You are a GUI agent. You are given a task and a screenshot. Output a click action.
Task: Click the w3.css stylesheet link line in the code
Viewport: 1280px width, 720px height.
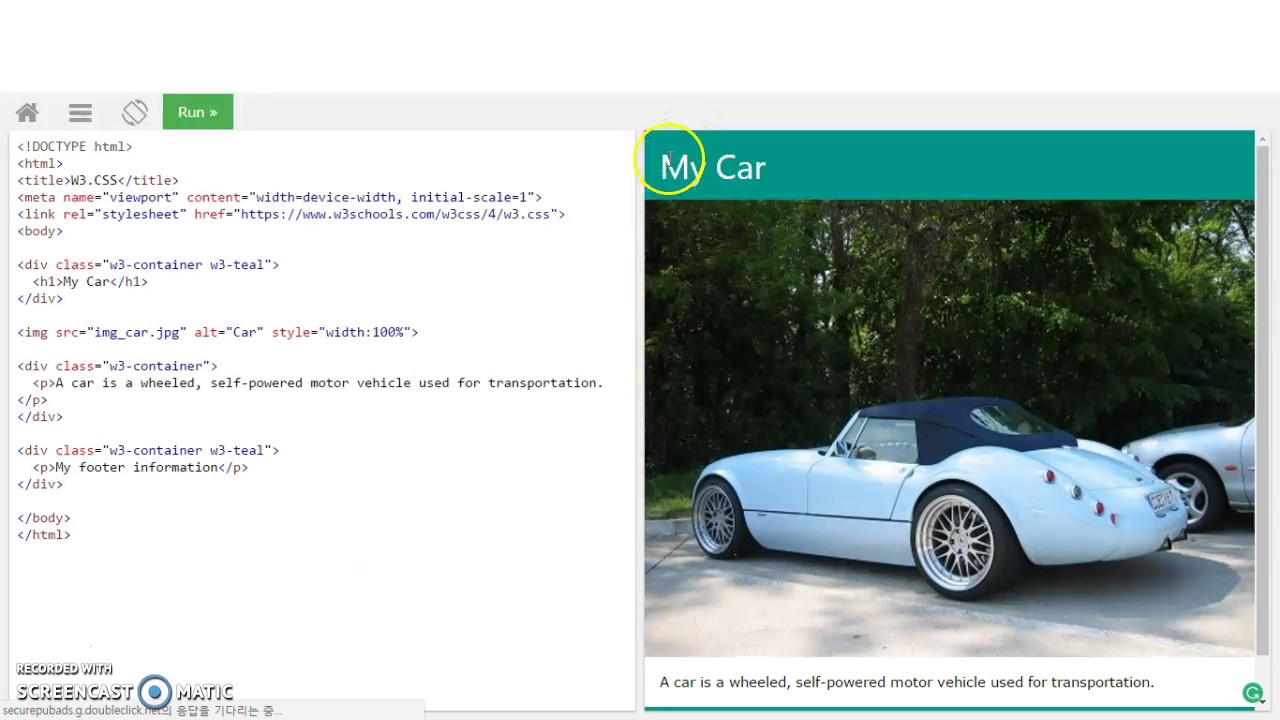tap(291, 214)
